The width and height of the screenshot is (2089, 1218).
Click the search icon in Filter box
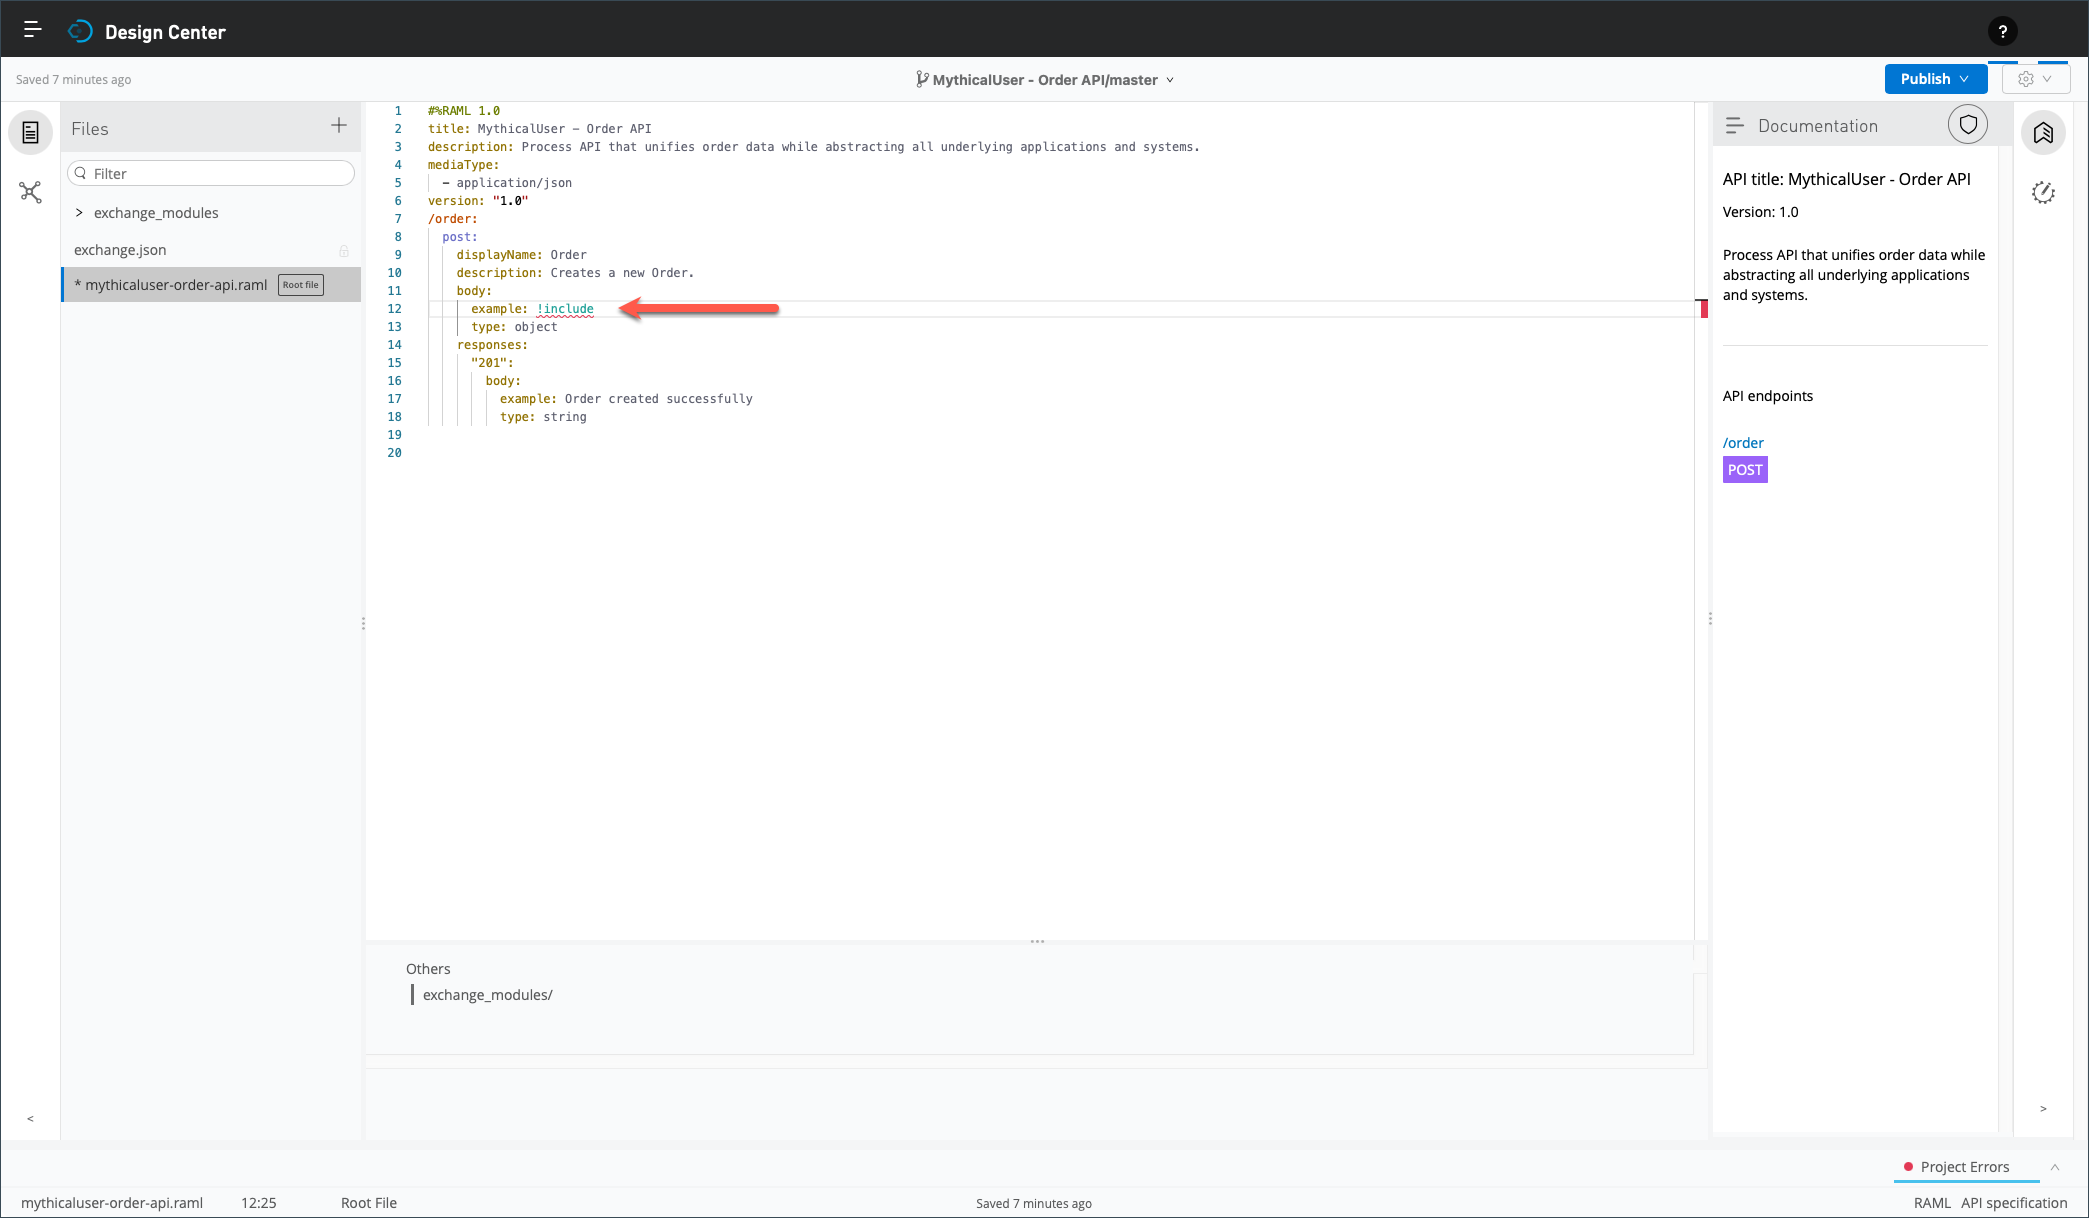click(x=81, y=173)
